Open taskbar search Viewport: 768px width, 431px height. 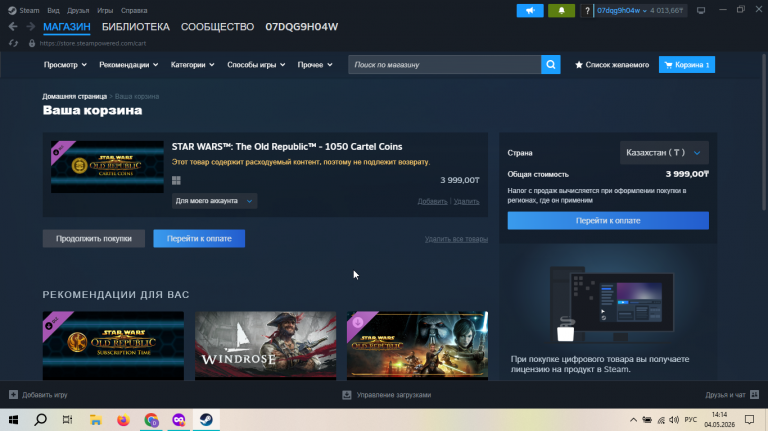[41, 420]
